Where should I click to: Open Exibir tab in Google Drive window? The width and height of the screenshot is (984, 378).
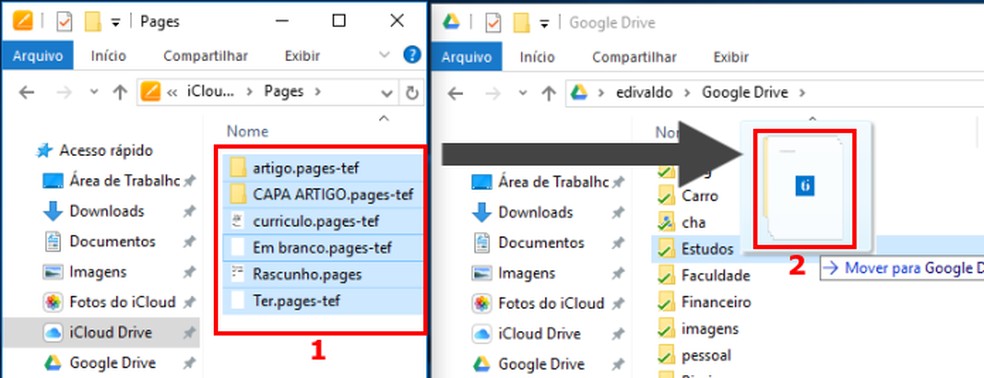point(731,57)
